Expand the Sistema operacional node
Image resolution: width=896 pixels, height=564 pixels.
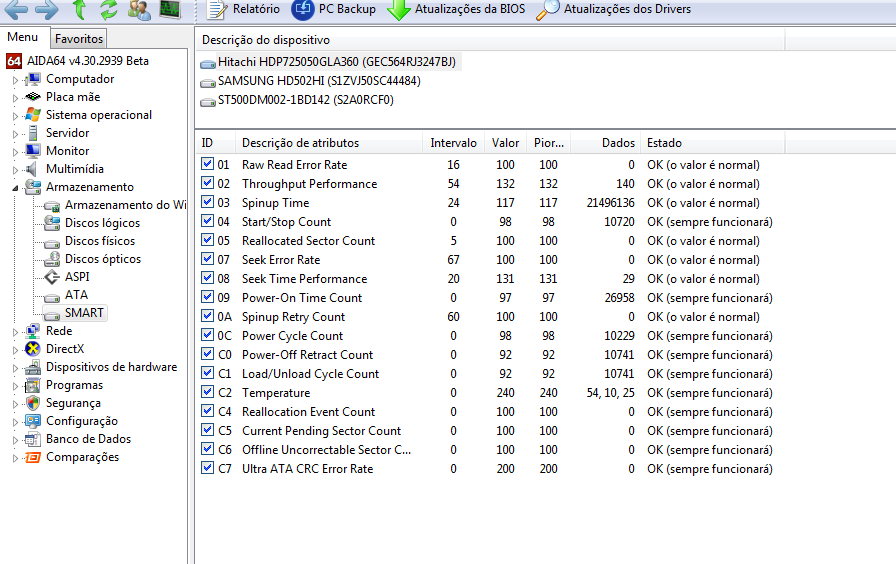point(15,116)
